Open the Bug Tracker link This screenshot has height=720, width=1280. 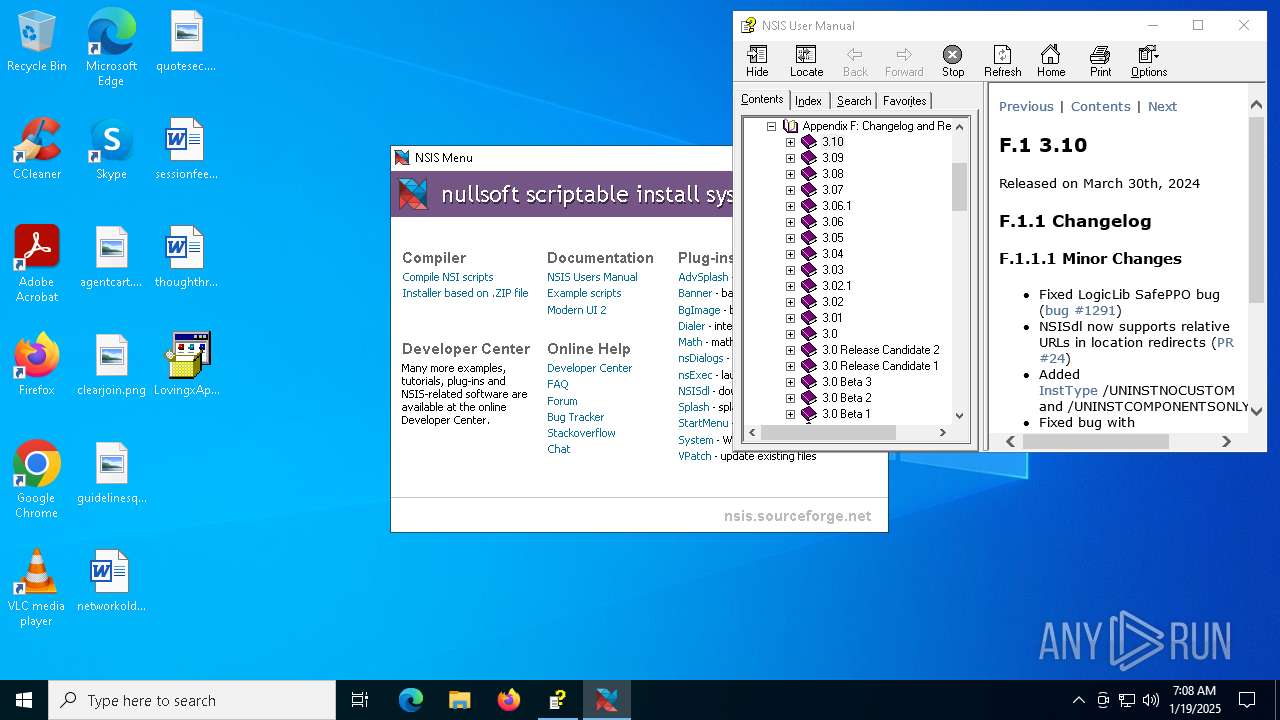(x=575, y=417)
